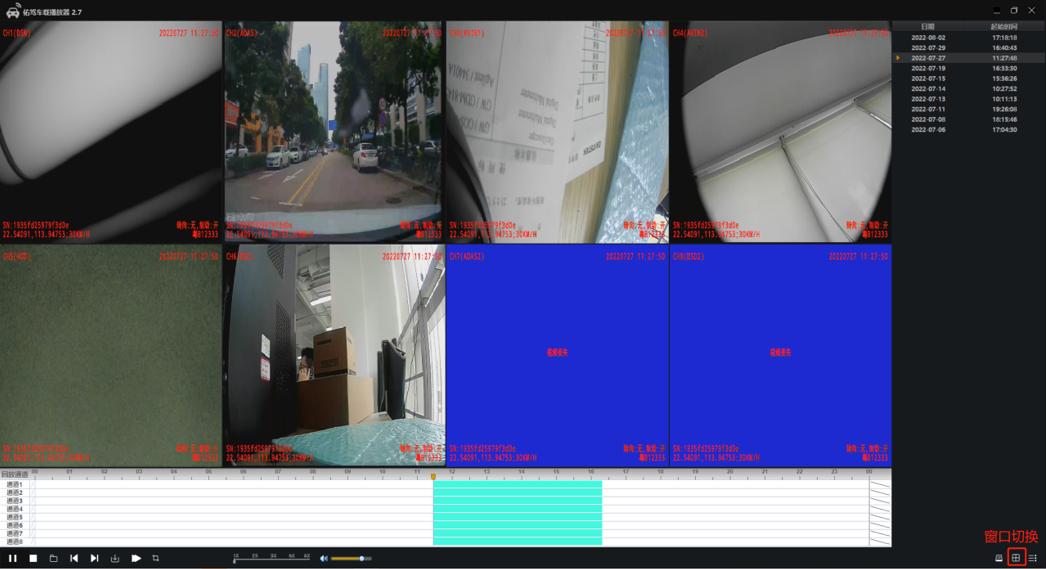Image resolution: width=1047 pixels, height=569 pixels.
Task: Skip to next recording segment
Action: click(95, 558)
